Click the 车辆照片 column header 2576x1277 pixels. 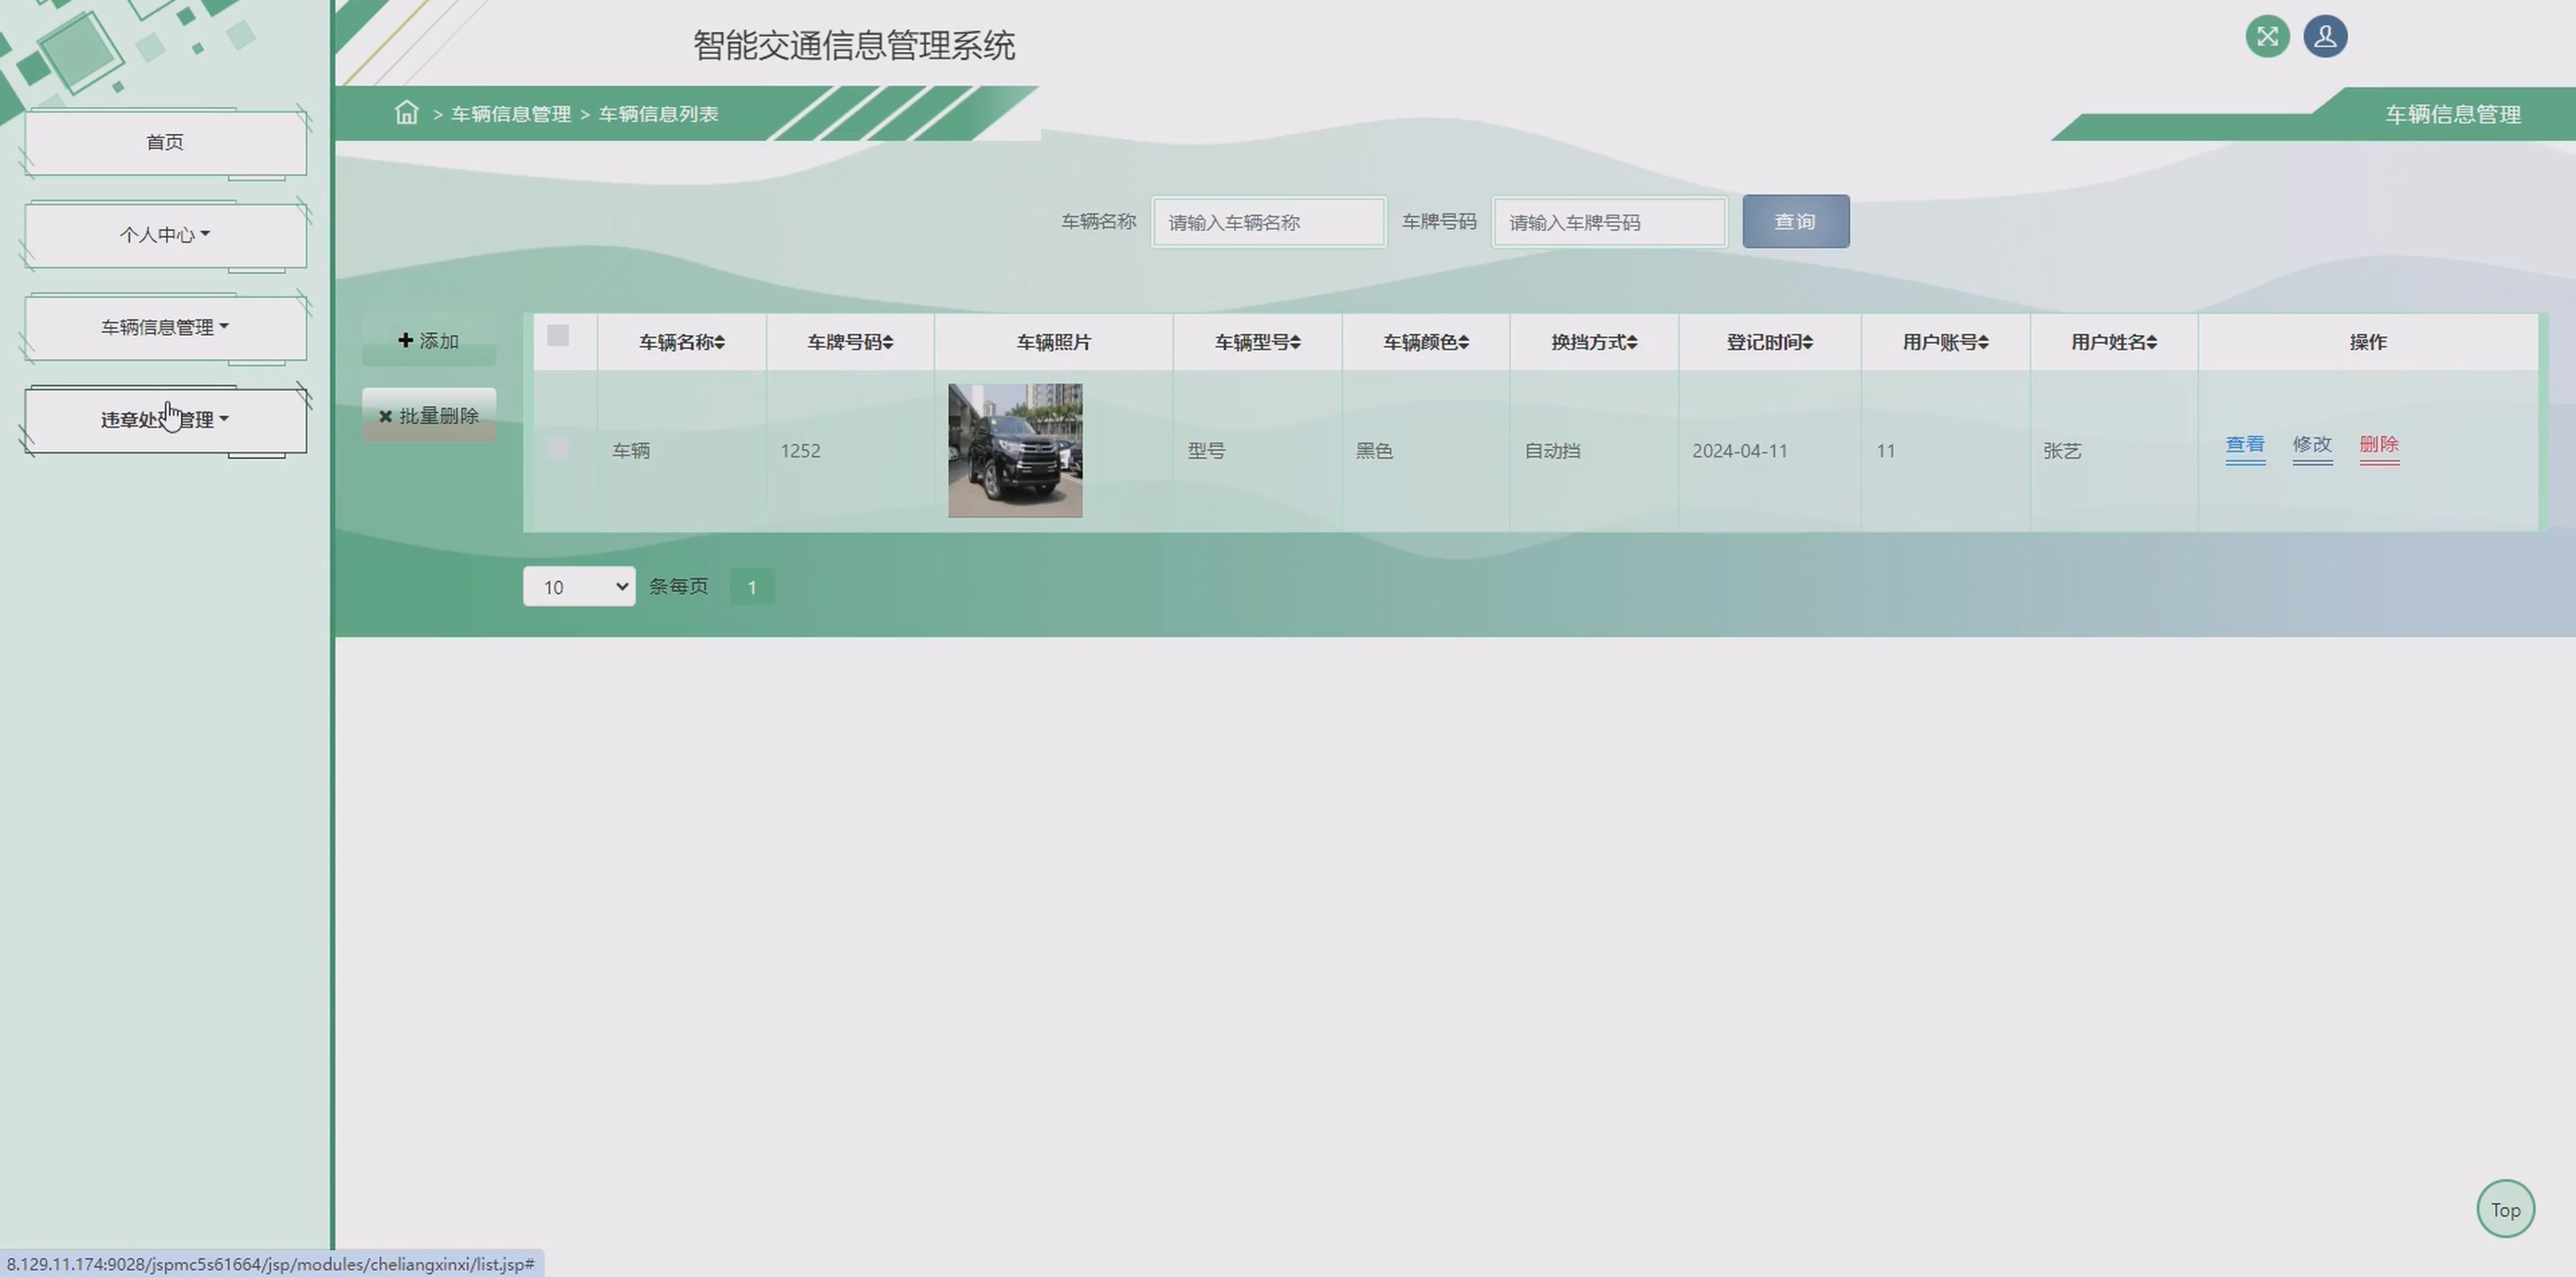tap(1053, 342)
